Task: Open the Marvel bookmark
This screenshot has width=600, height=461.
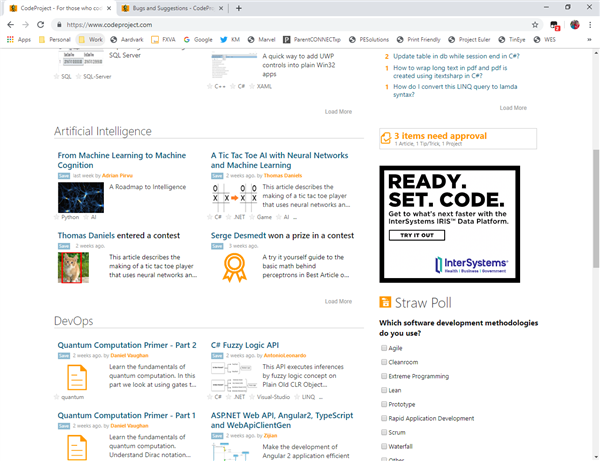Action: click(261, 39)
